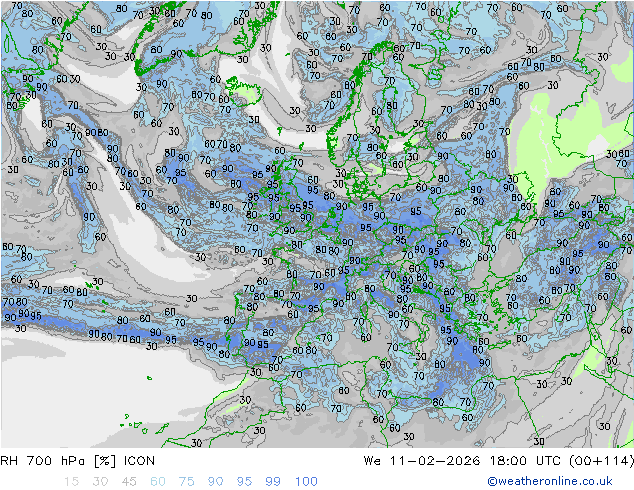Click the legend scale value 75
Image resolution: width=634 pixels, height=490 pixels.
point(187,482)
